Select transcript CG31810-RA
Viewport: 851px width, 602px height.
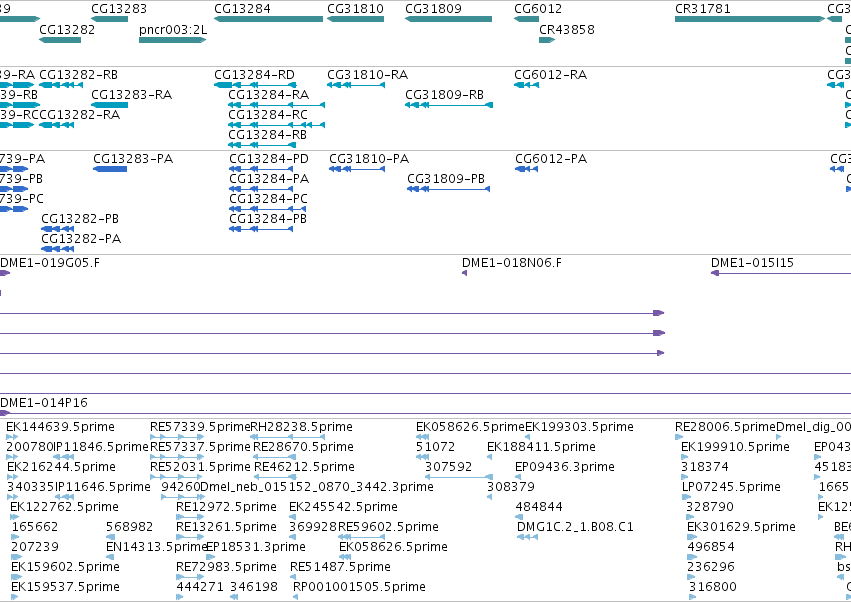click(356, 85)
